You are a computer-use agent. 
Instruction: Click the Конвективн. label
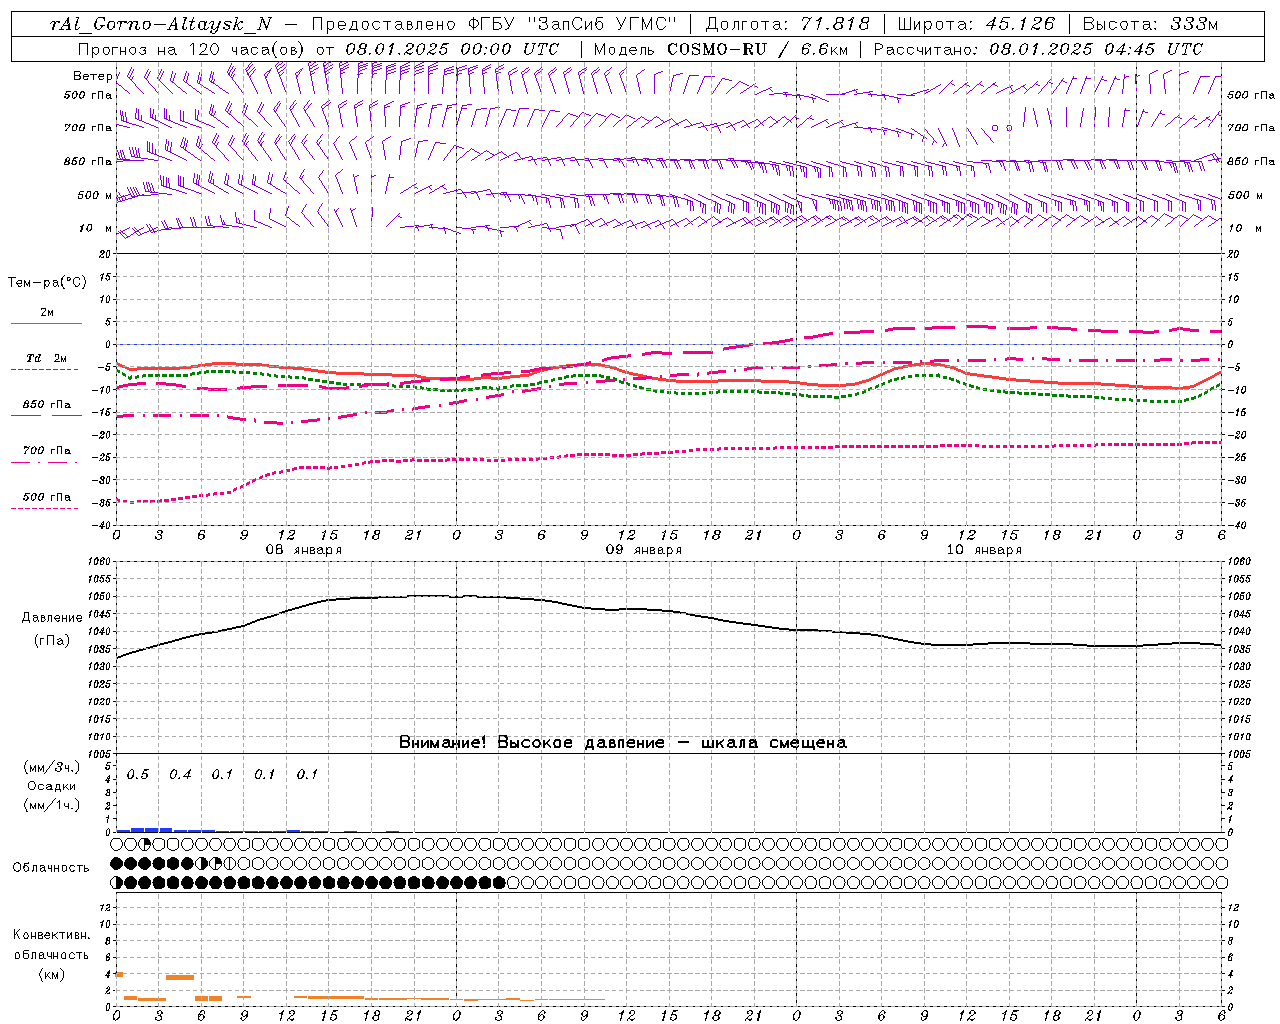click(52, 935)
